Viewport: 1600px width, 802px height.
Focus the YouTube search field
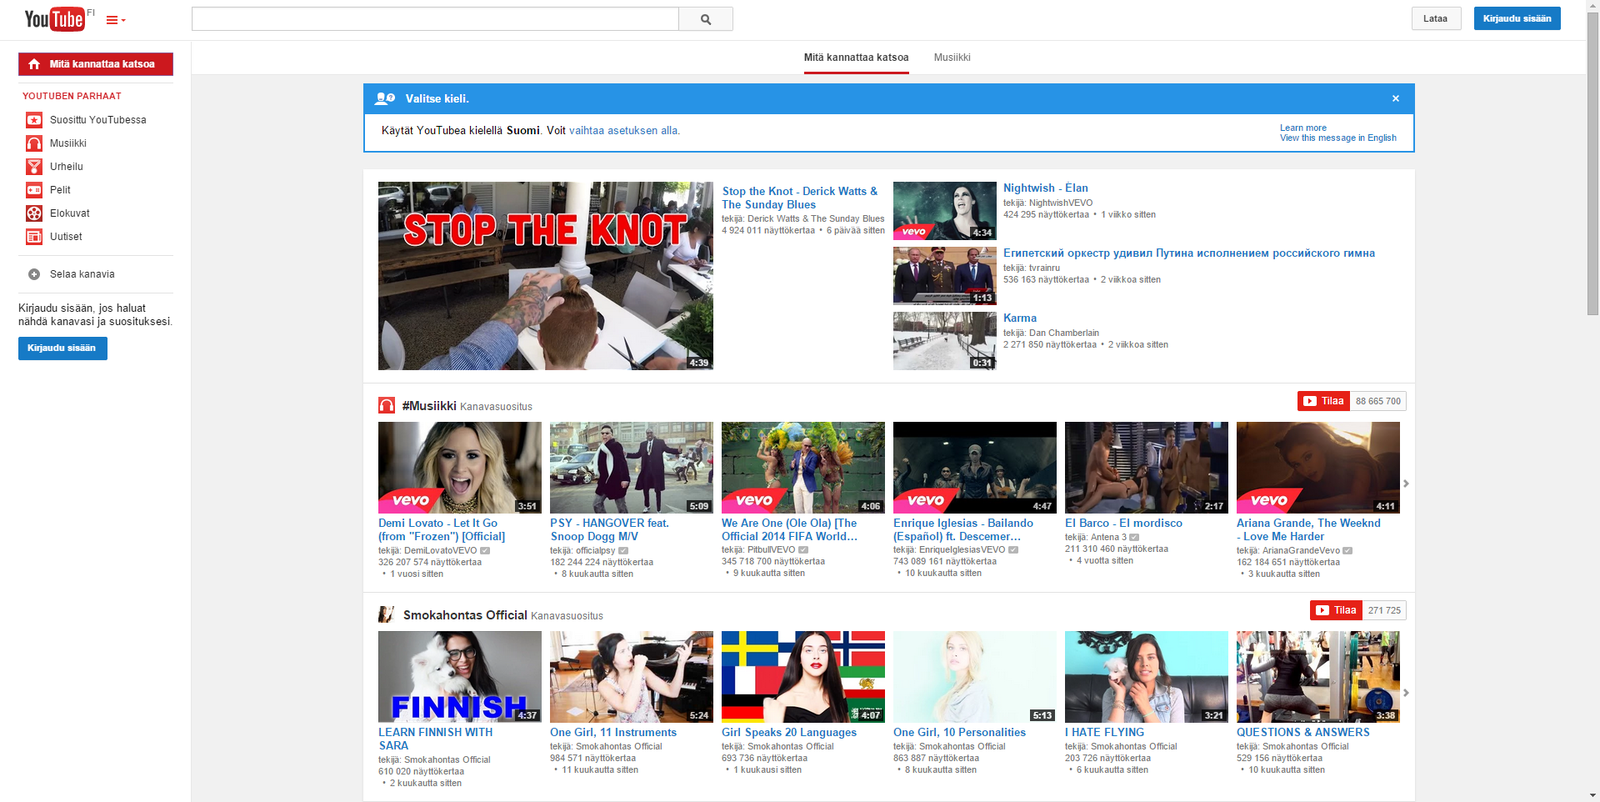(x=435, y=19)
